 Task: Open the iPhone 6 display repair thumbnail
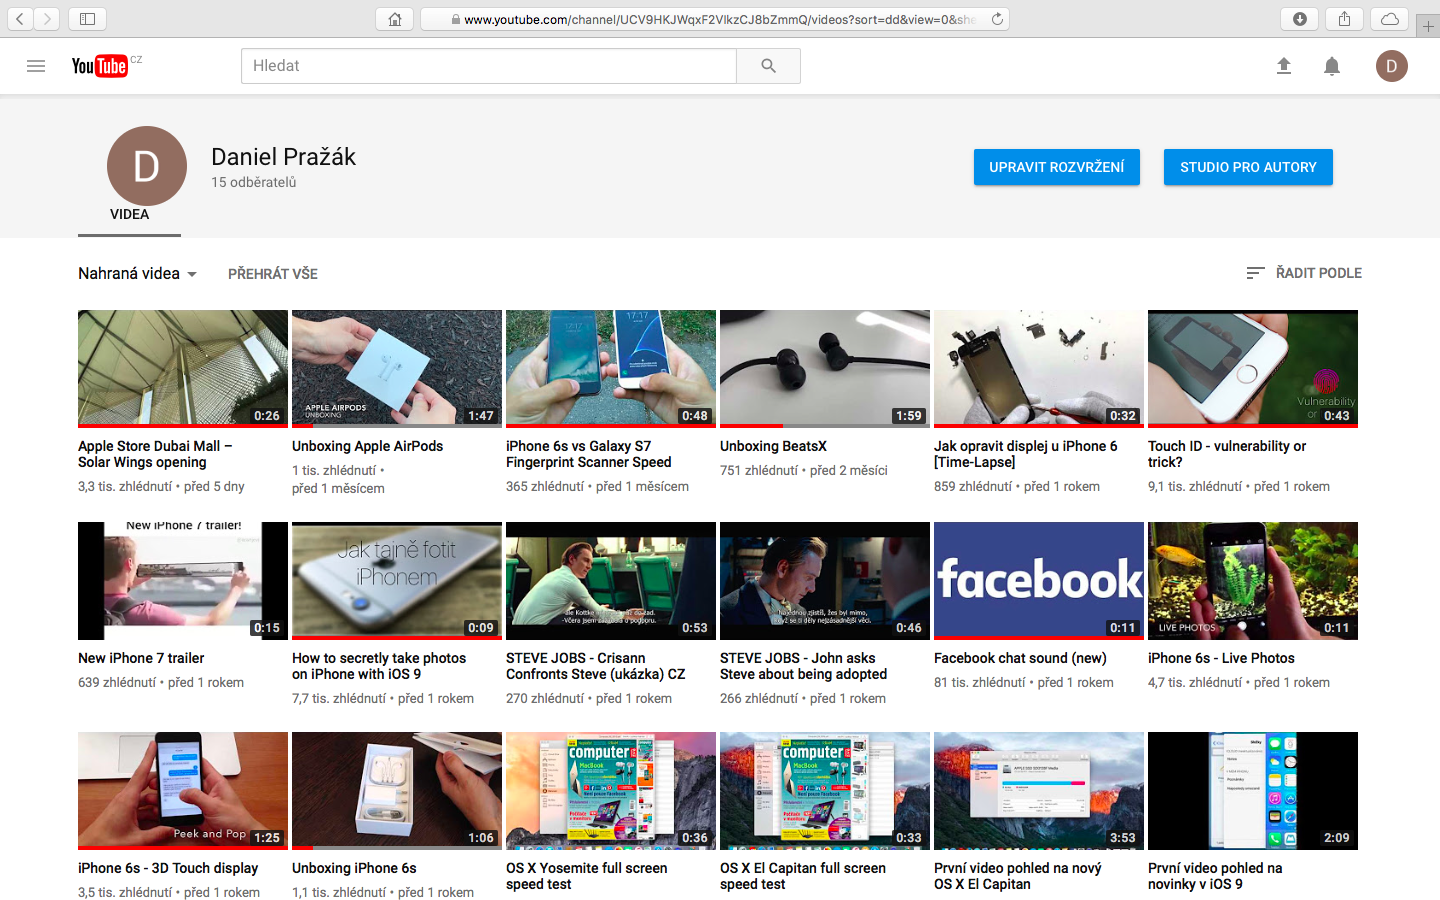[1039, 369]
